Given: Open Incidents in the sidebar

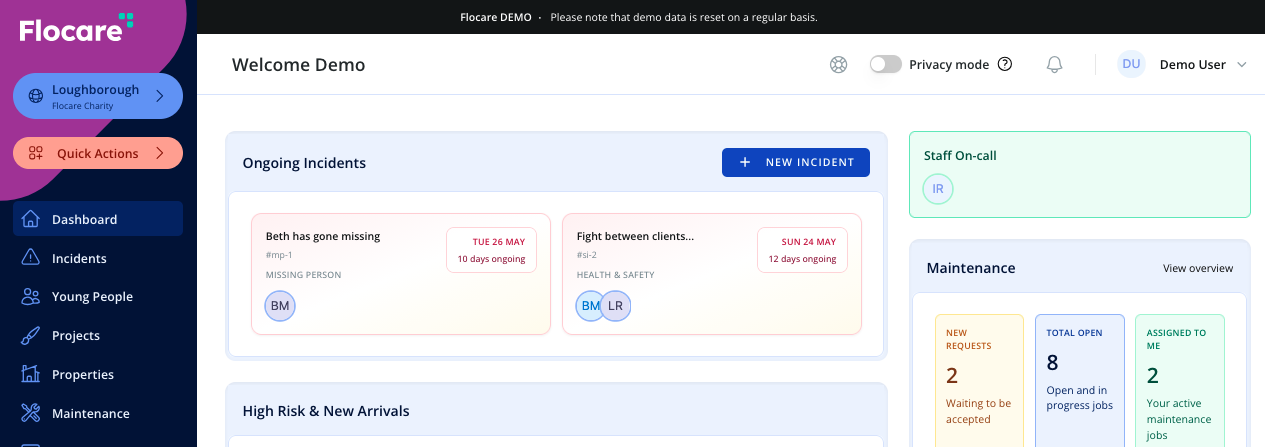Looking at the screenshot, I should (x=98, y=258).
